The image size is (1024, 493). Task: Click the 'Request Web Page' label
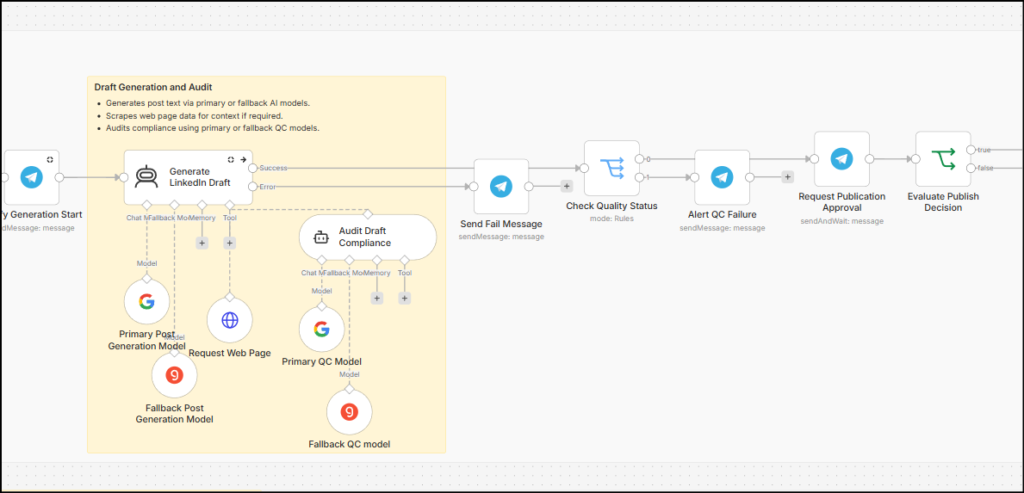pyautogui.click(x=230, y=353)
